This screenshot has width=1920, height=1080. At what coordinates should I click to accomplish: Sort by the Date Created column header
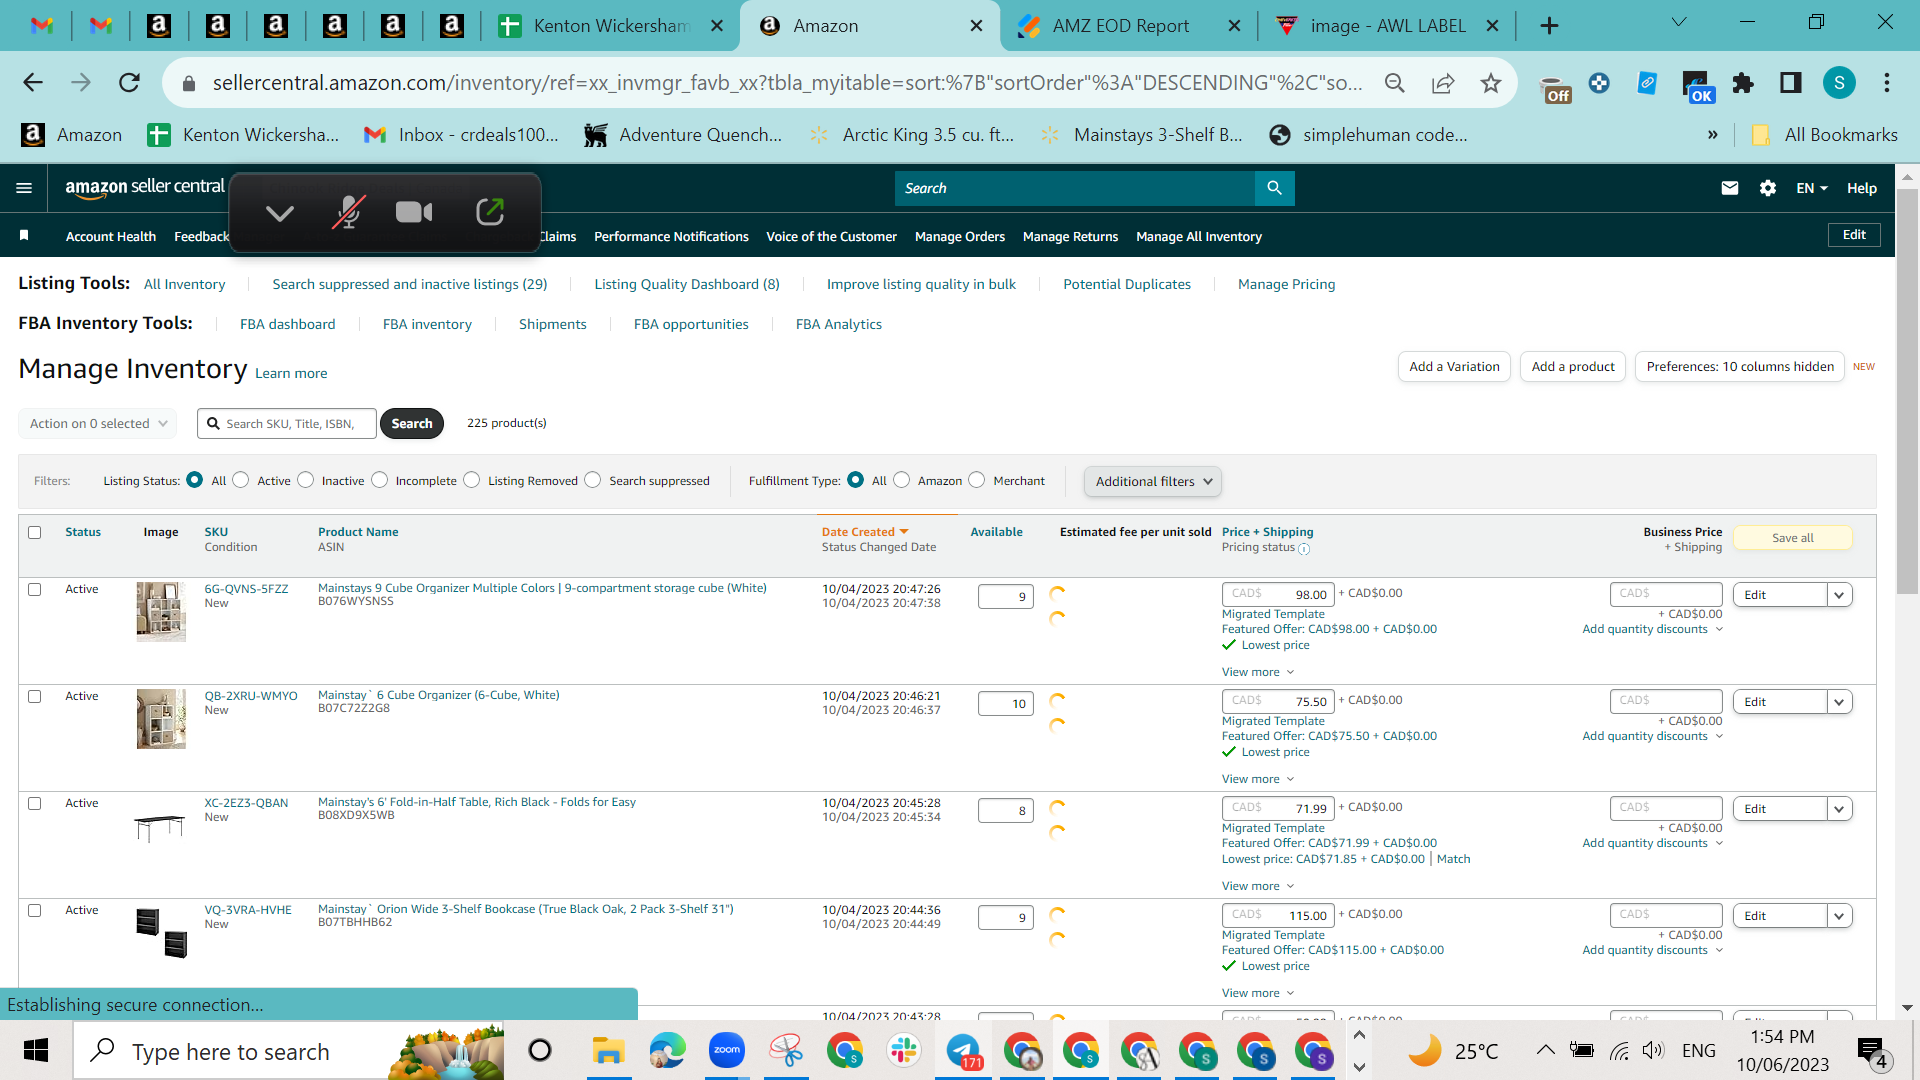click(x=864, y=532)
